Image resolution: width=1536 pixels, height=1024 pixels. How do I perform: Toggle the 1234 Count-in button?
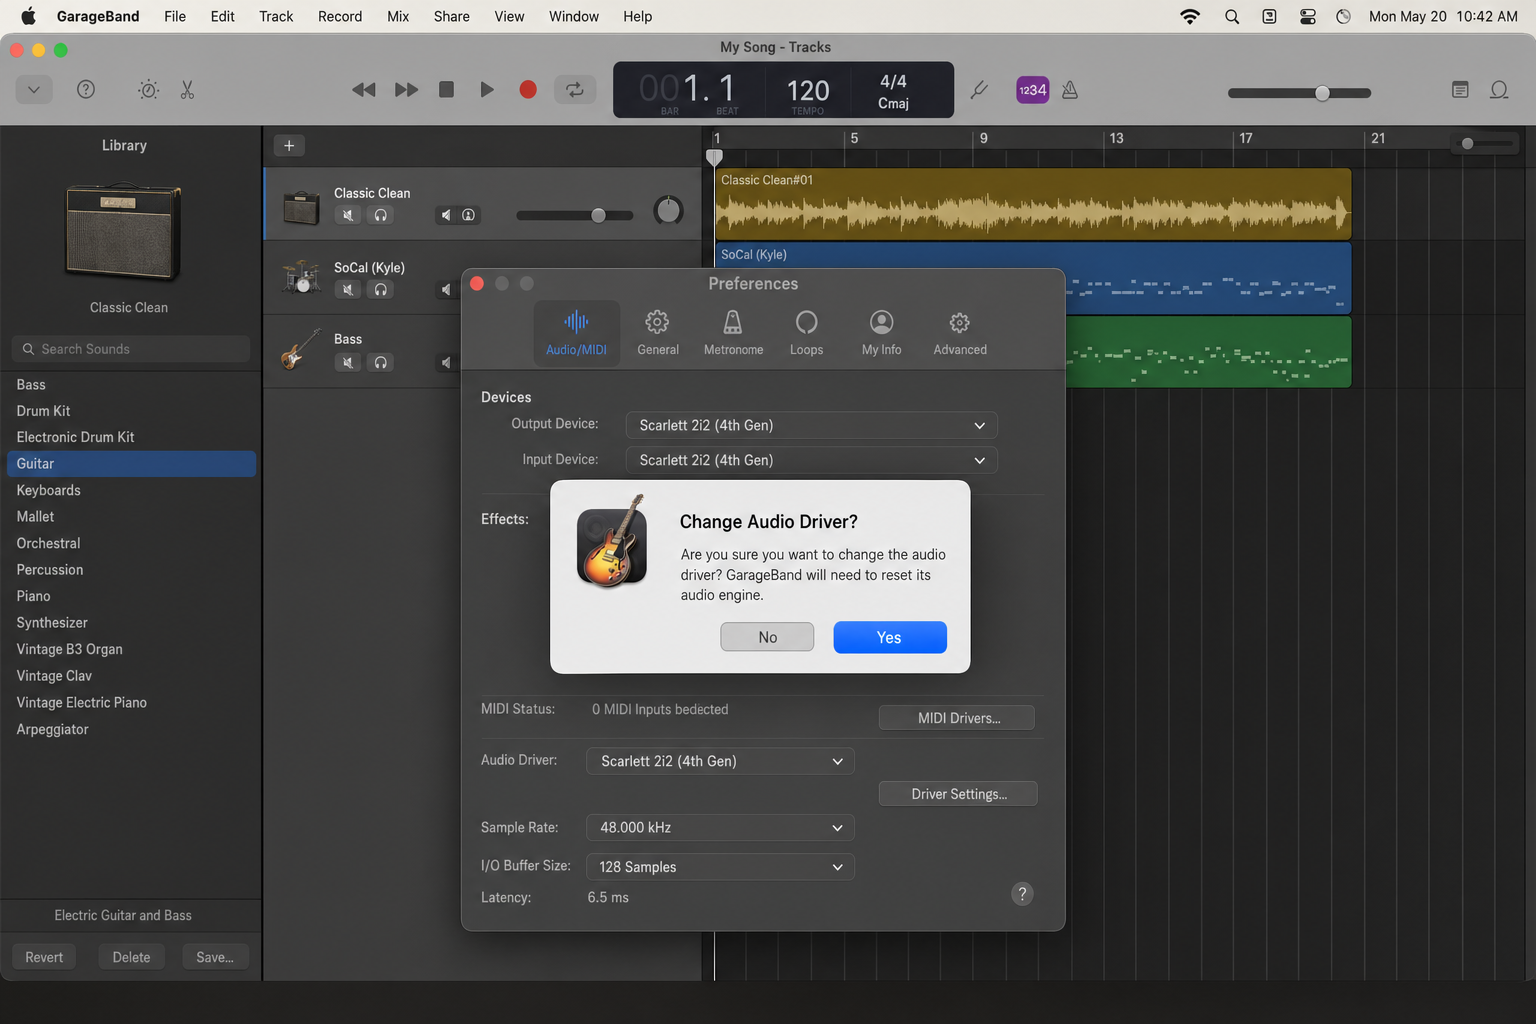(x=1032, y=90)
